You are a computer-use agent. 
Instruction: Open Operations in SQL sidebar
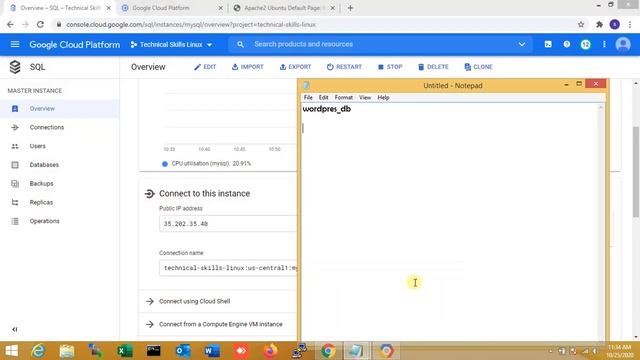click(x=60, y=221)
